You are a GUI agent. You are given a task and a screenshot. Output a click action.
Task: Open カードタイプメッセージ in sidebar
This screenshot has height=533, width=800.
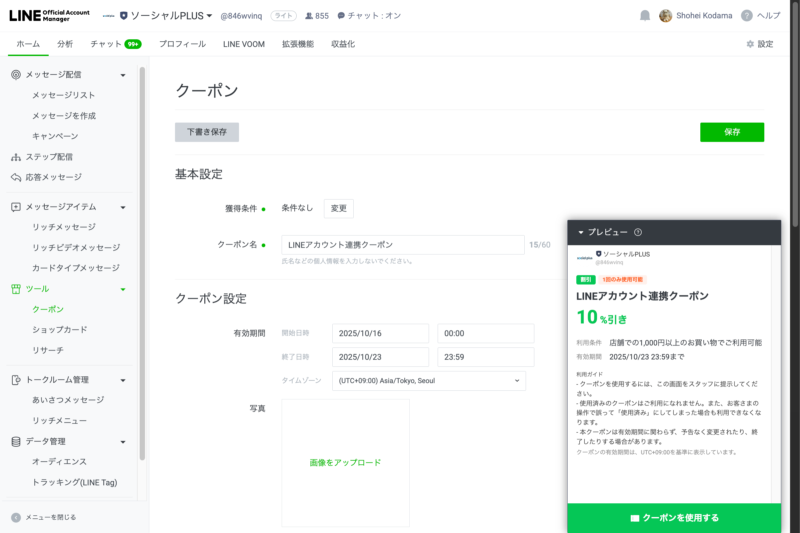click(x=76, y=268)
